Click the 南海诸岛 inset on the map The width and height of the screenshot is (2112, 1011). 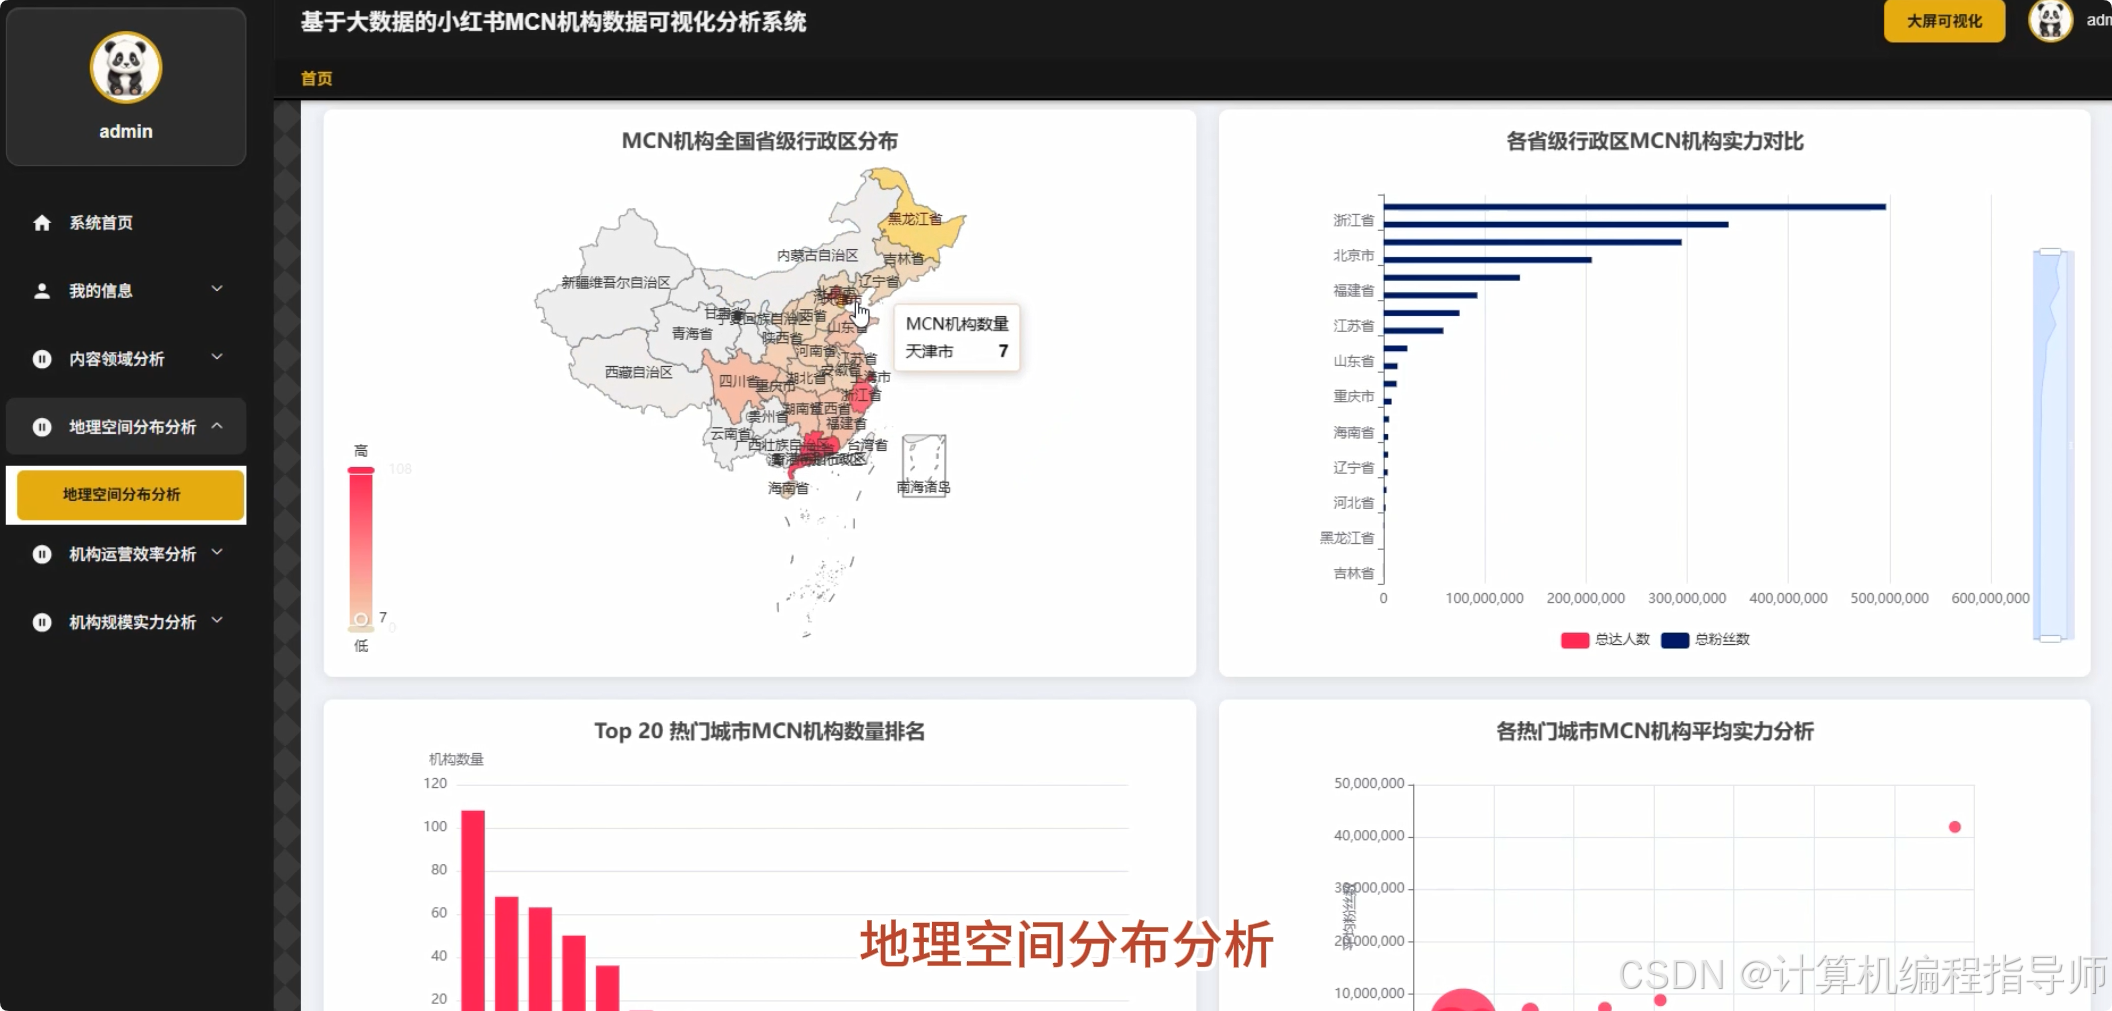[924, 465]
